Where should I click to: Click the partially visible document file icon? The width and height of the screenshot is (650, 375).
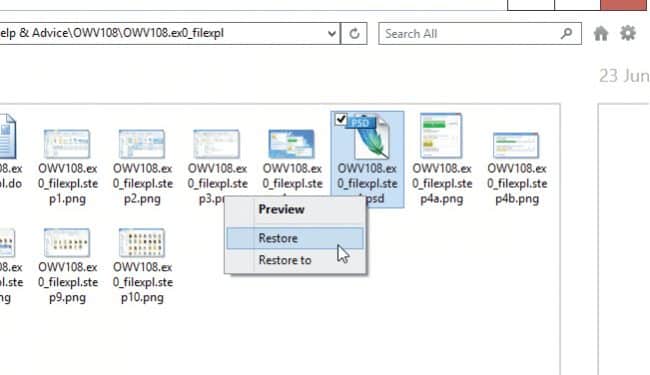pyautogui.click(x=7, y=137)
